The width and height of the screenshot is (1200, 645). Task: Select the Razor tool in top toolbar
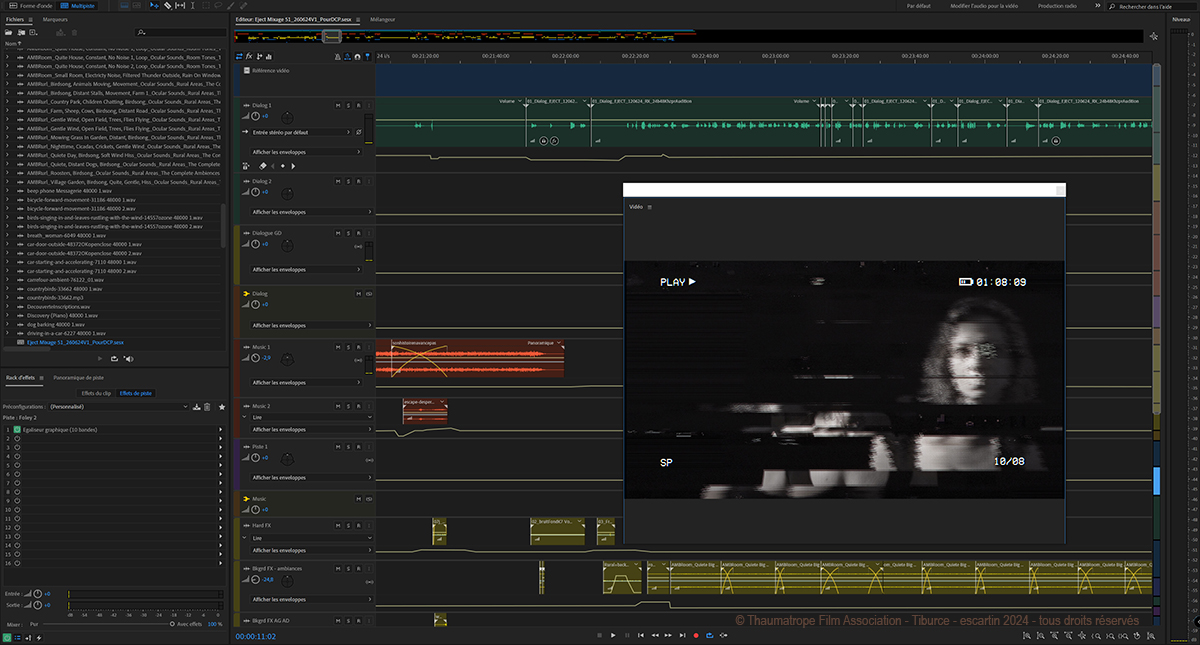pyautogui.click(x=168, y=6)
